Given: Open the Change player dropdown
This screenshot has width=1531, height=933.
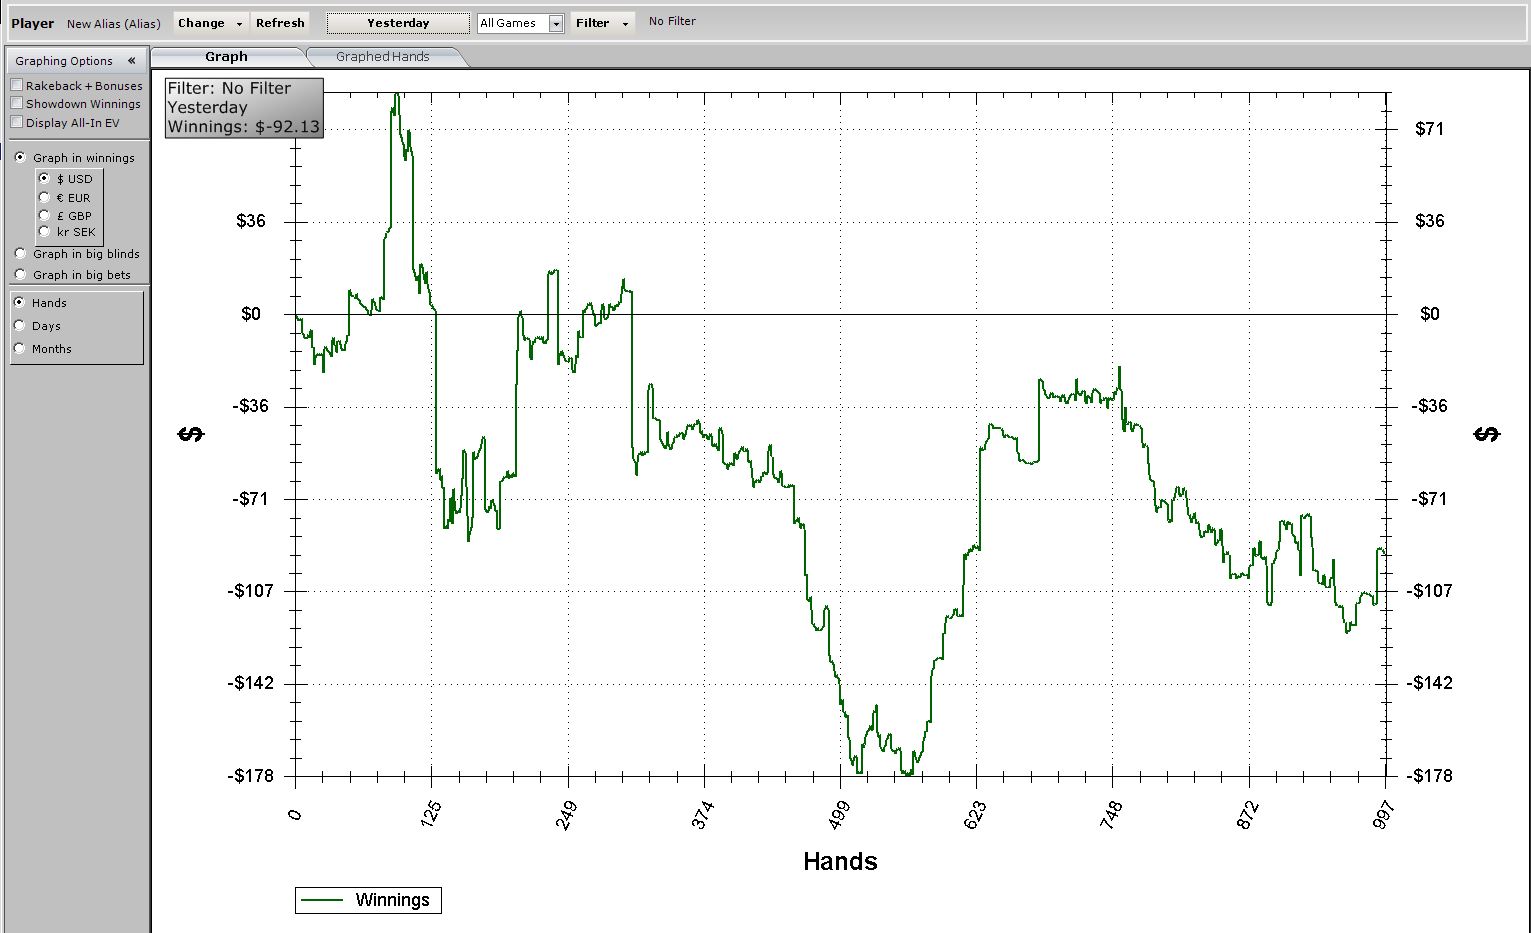Looking at the screenshot, I should click(x=210, y=23).
